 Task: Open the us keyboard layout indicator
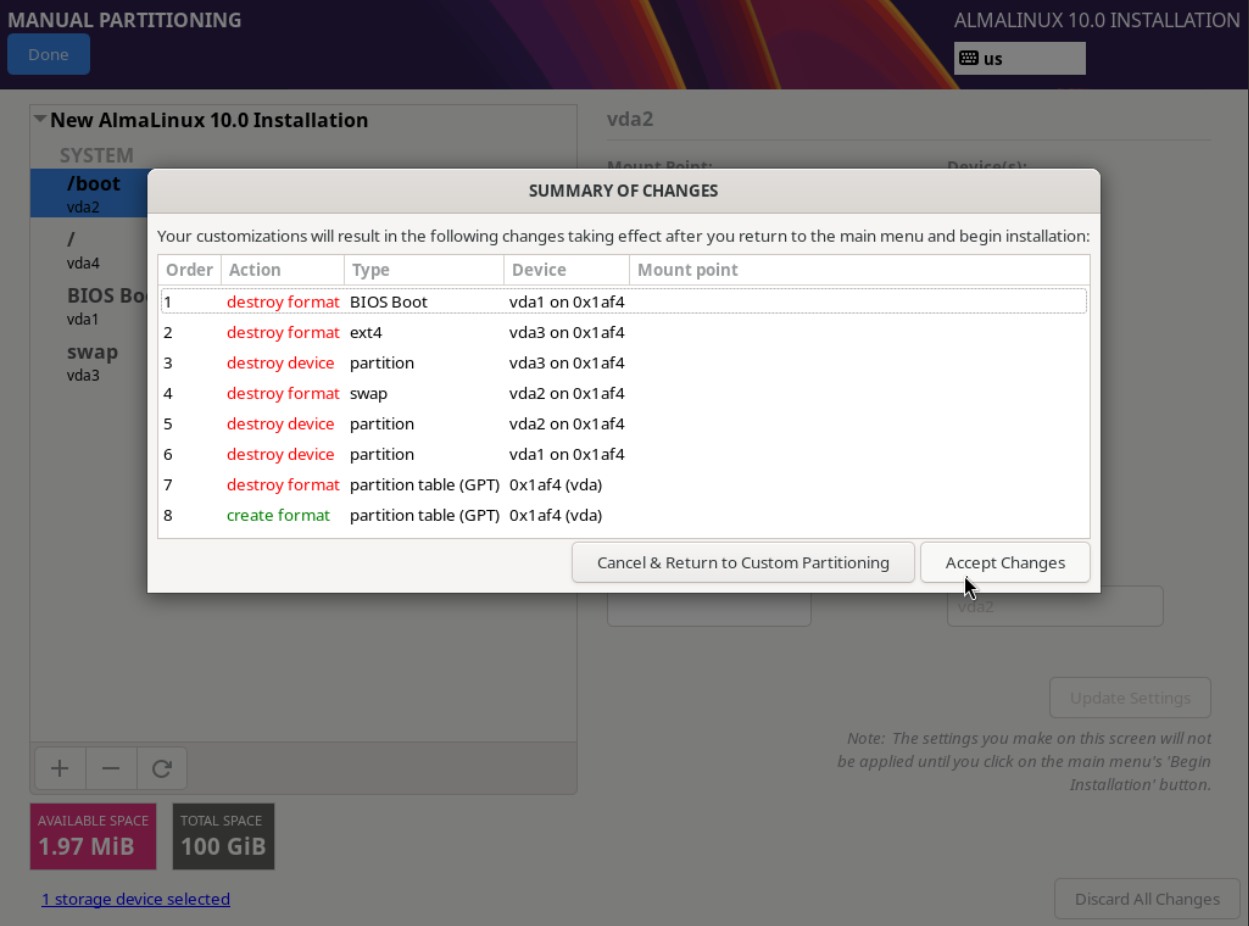(1019, 58)
